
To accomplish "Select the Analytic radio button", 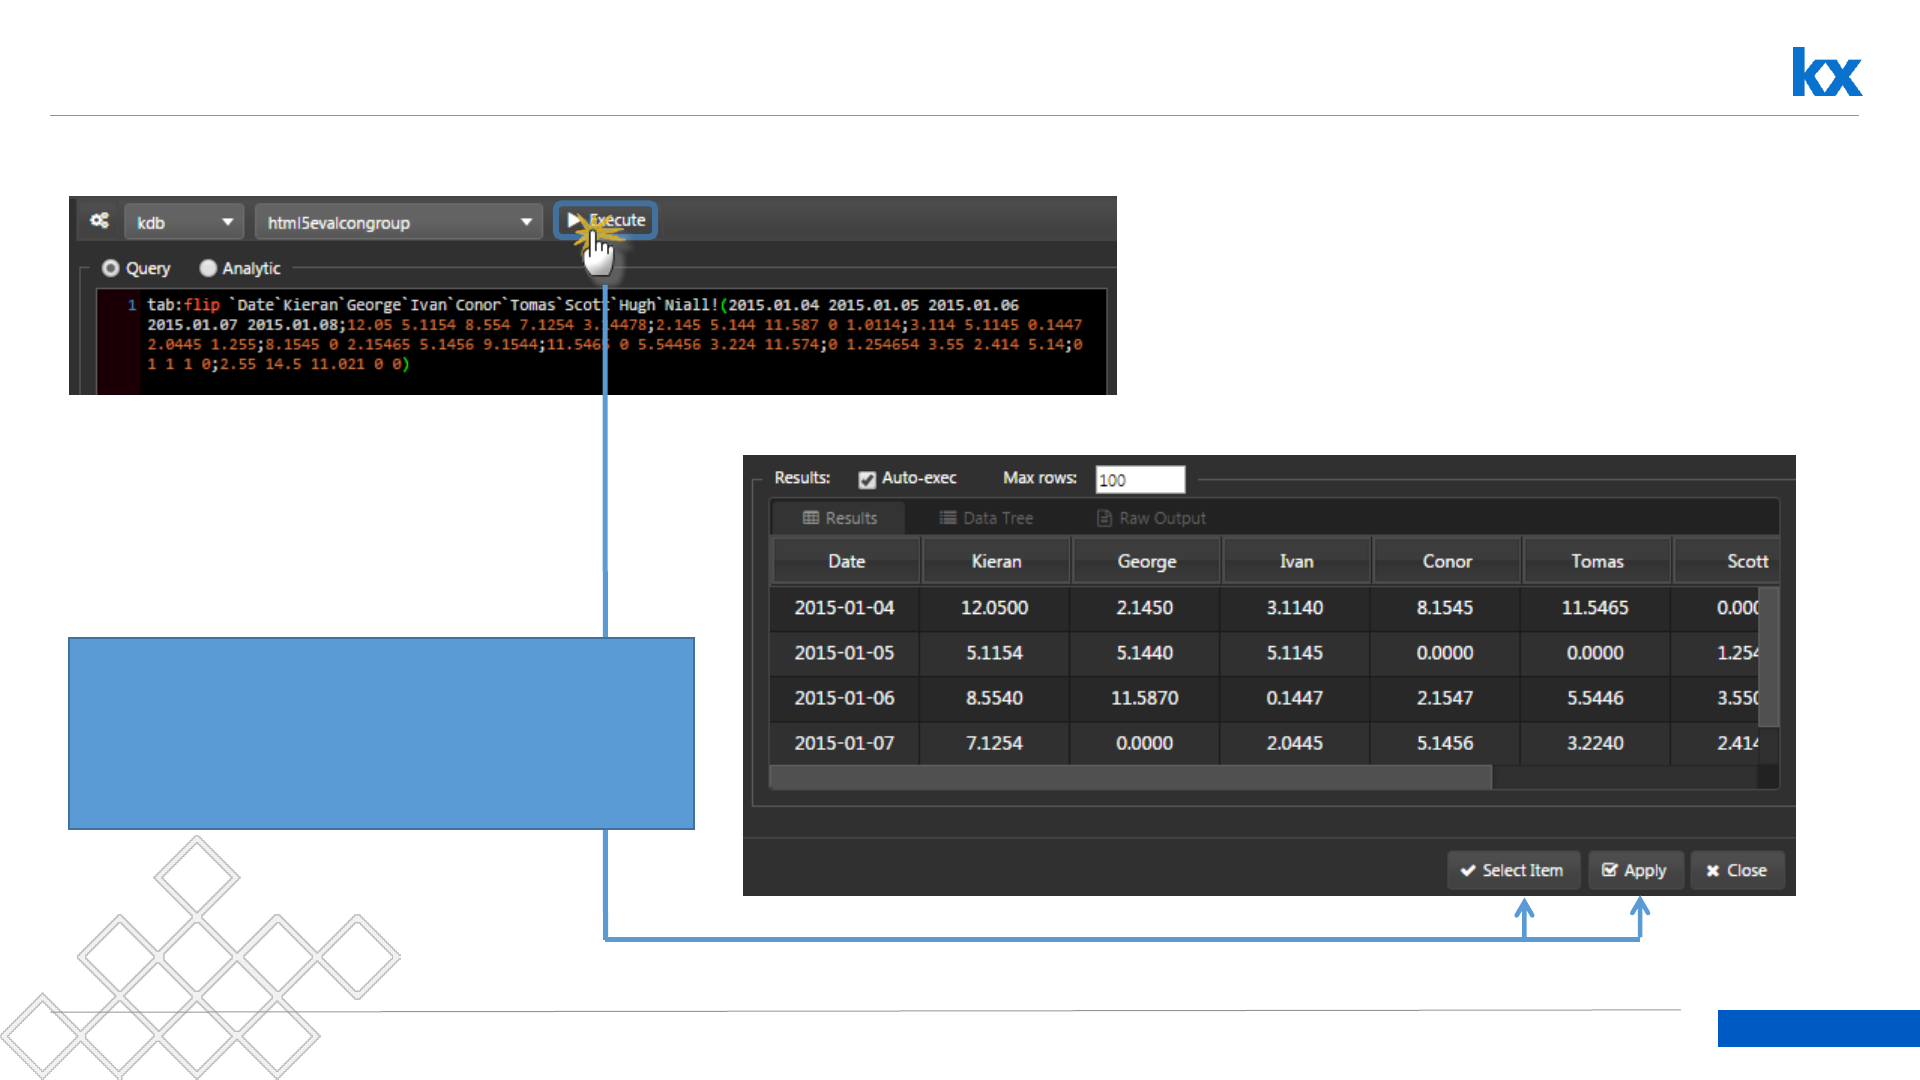I will tap(208, 268).
